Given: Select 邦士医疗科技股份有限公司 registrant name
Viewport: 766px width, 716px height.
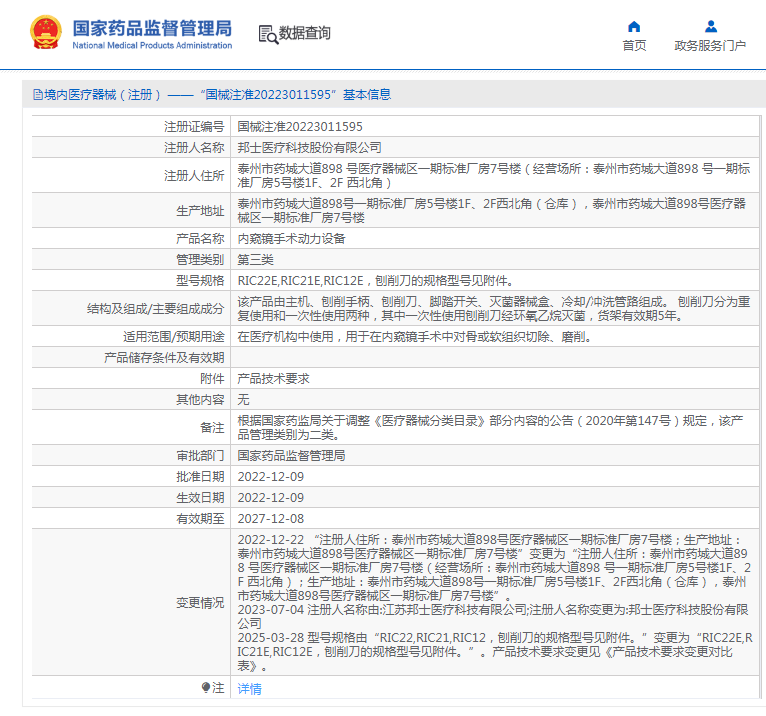Looking at the screenshot, I should point(309,148).
